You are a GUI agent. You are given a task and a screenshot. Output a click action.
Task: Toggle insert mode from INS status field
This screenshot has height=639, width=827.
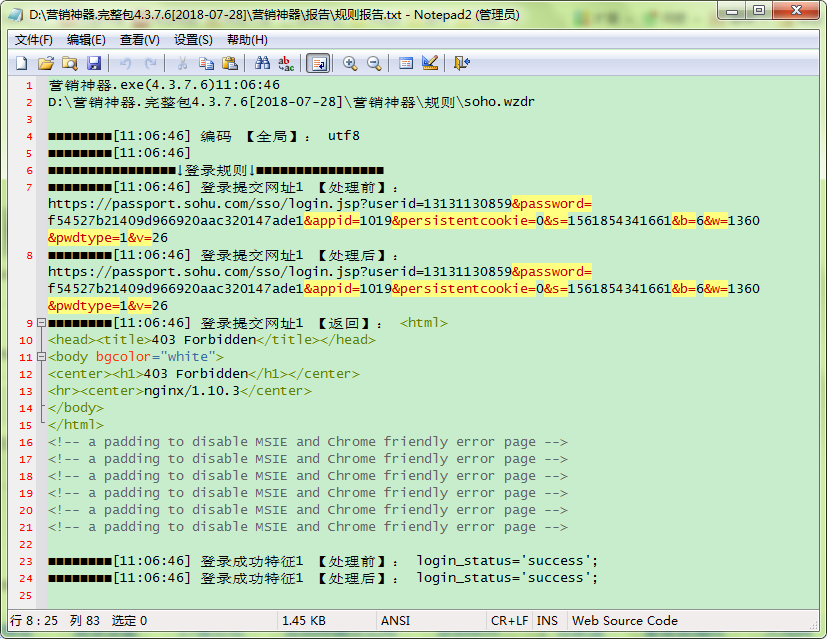548,620
